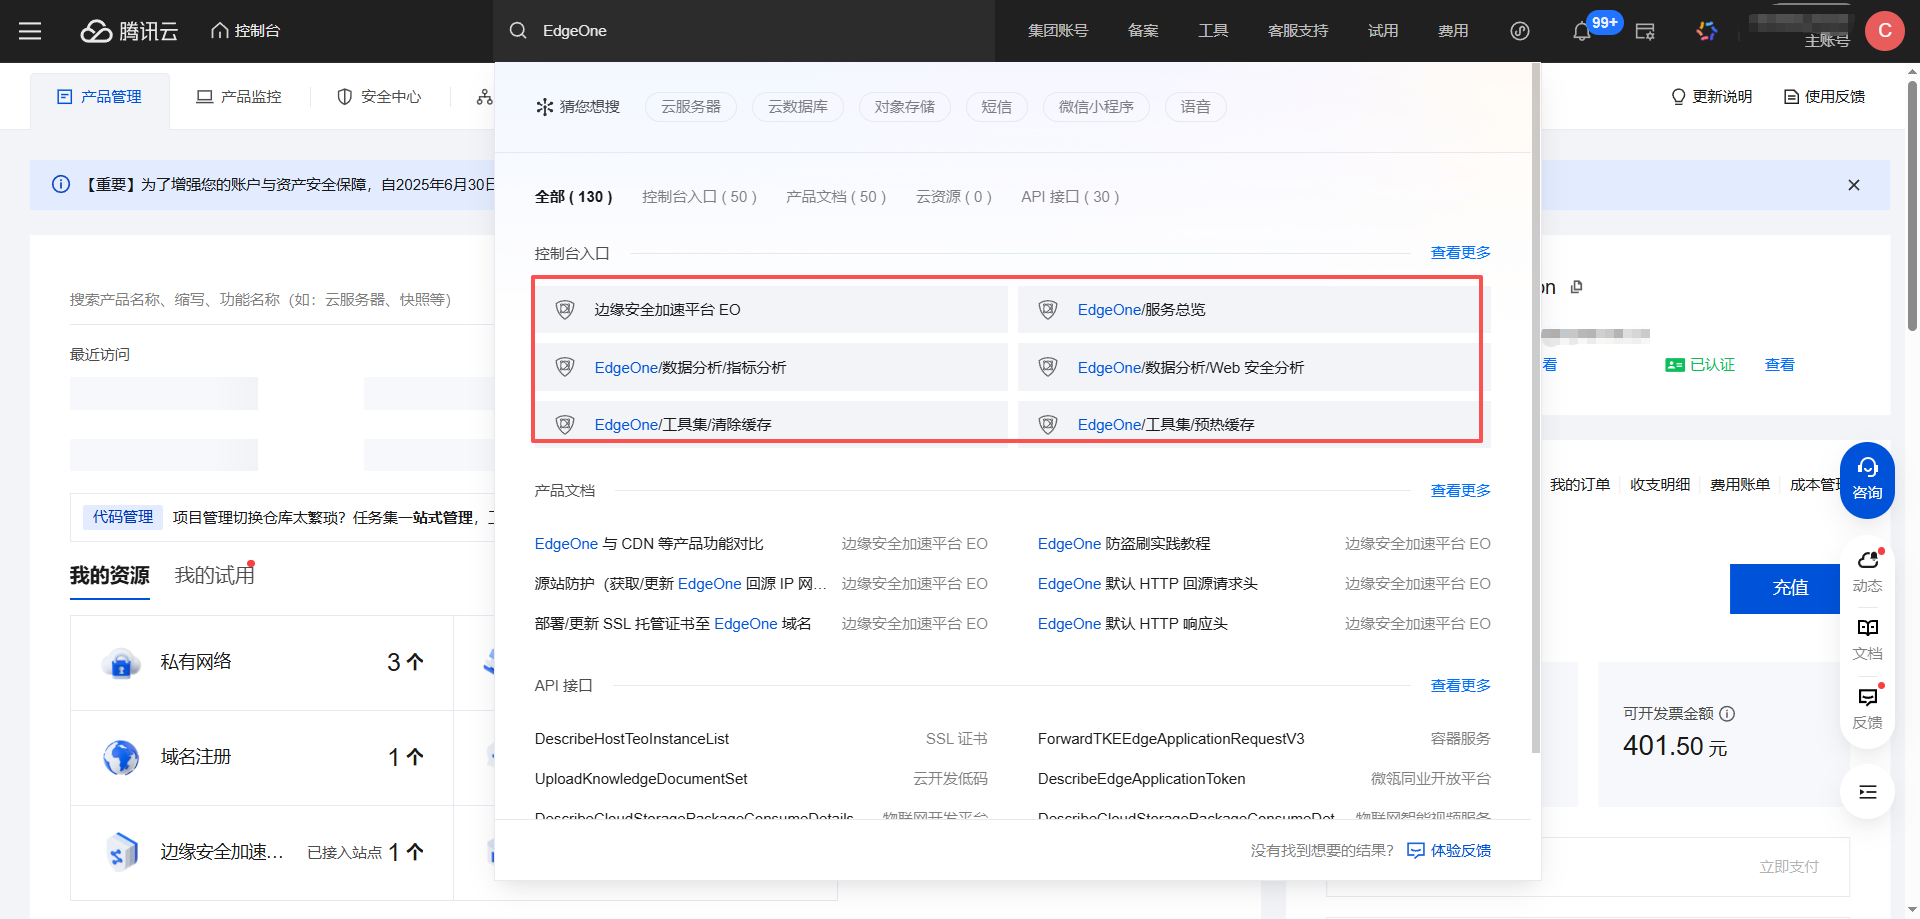Close the important notice banner
Image resolution: width=1920 pixels, height=919 pixels.
[1854, 185]
